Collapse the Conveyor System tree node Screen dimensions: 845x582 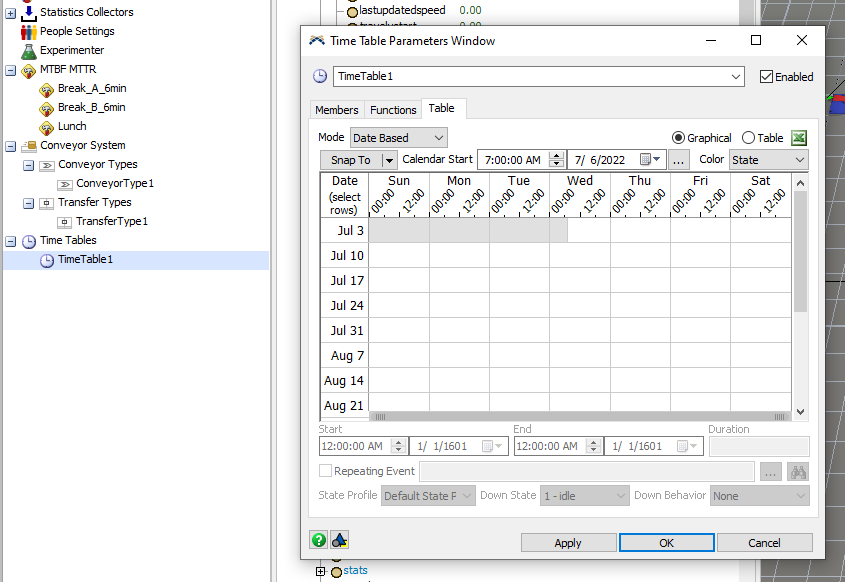(11, 146)
